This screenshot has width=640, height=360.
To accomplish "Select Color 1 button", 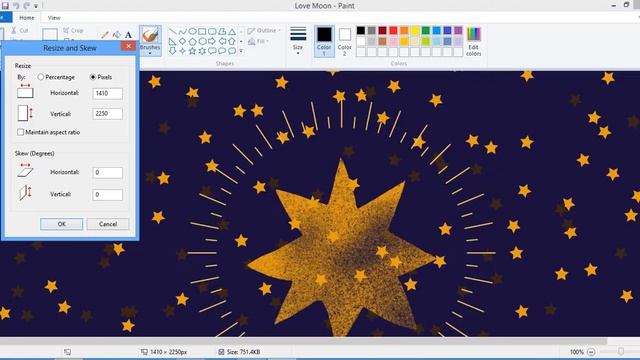I will point(324,41).
